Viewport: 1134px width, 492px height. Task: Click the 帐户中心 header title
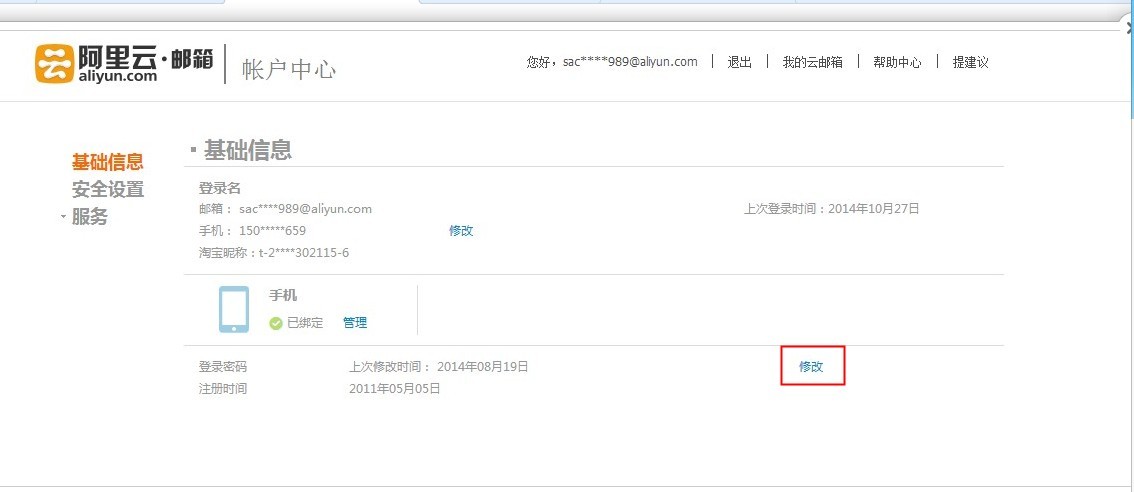coord(289,69)
